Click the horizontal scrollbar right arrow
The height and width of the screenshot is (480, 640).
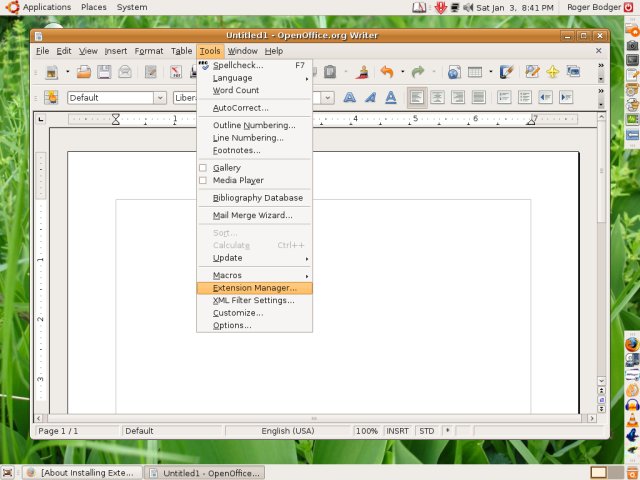point(592,418)
